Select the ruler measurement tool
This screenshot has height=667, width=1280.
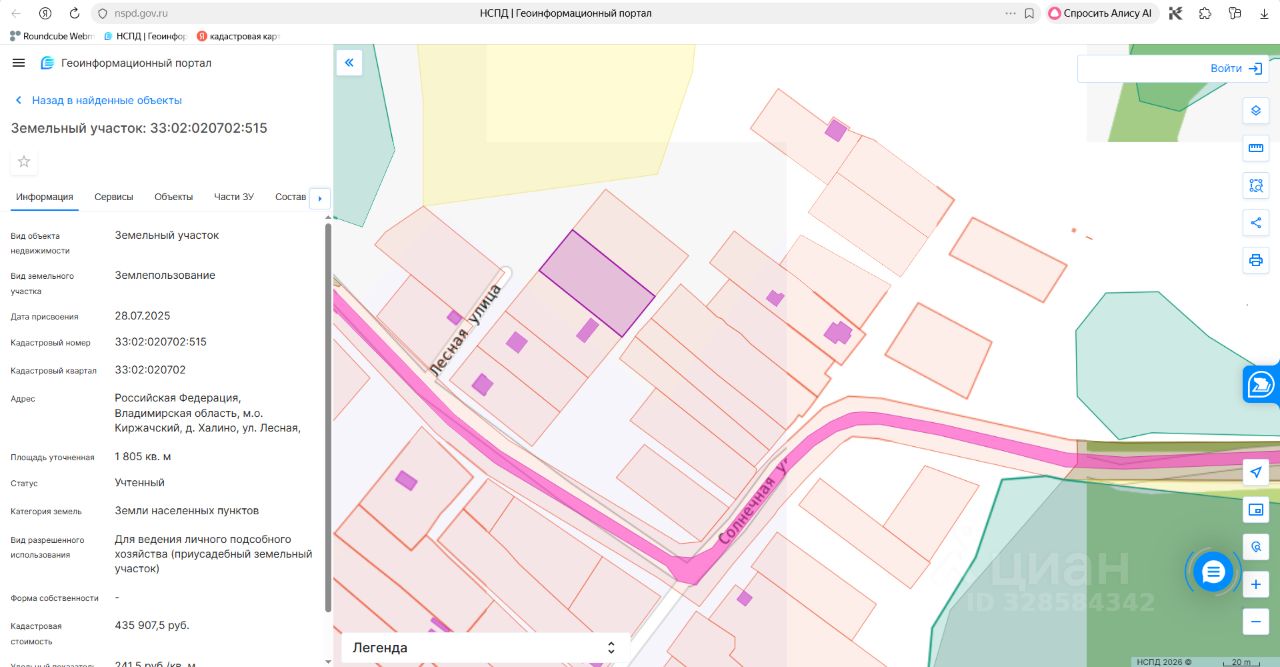pyautogui.click(x=1255, y=148)
